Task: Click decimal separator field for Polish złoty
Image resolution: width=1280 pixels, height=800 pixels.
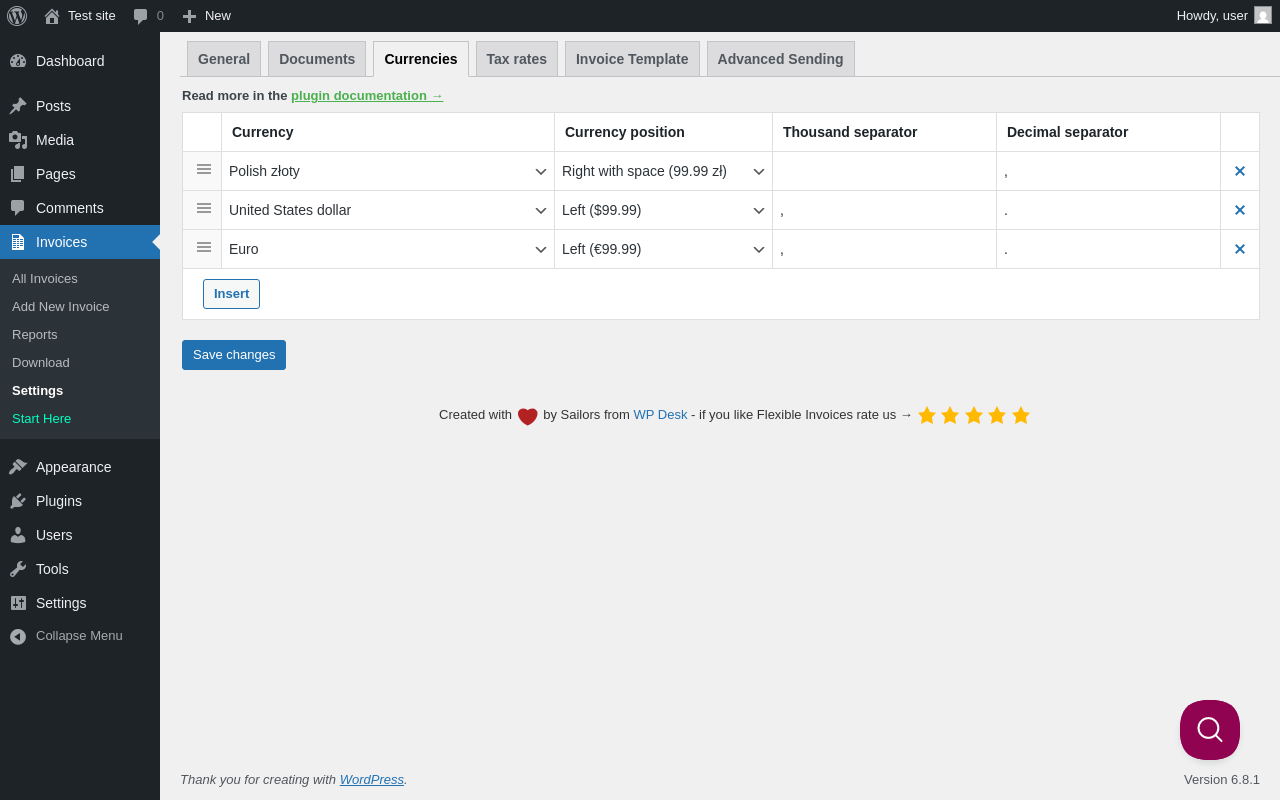Action: pyautogui.click(x=1109, y=171)
